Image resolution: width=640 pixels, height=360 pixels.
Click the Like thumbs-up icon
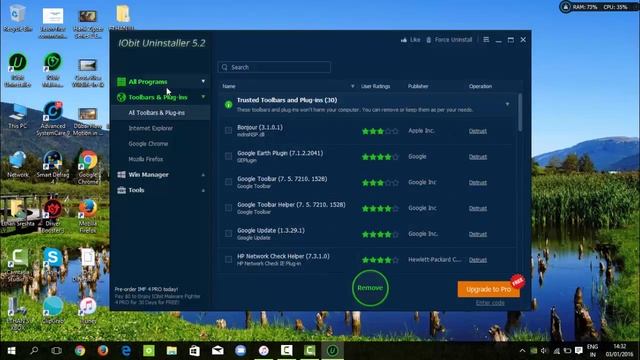tap(404, 40)
